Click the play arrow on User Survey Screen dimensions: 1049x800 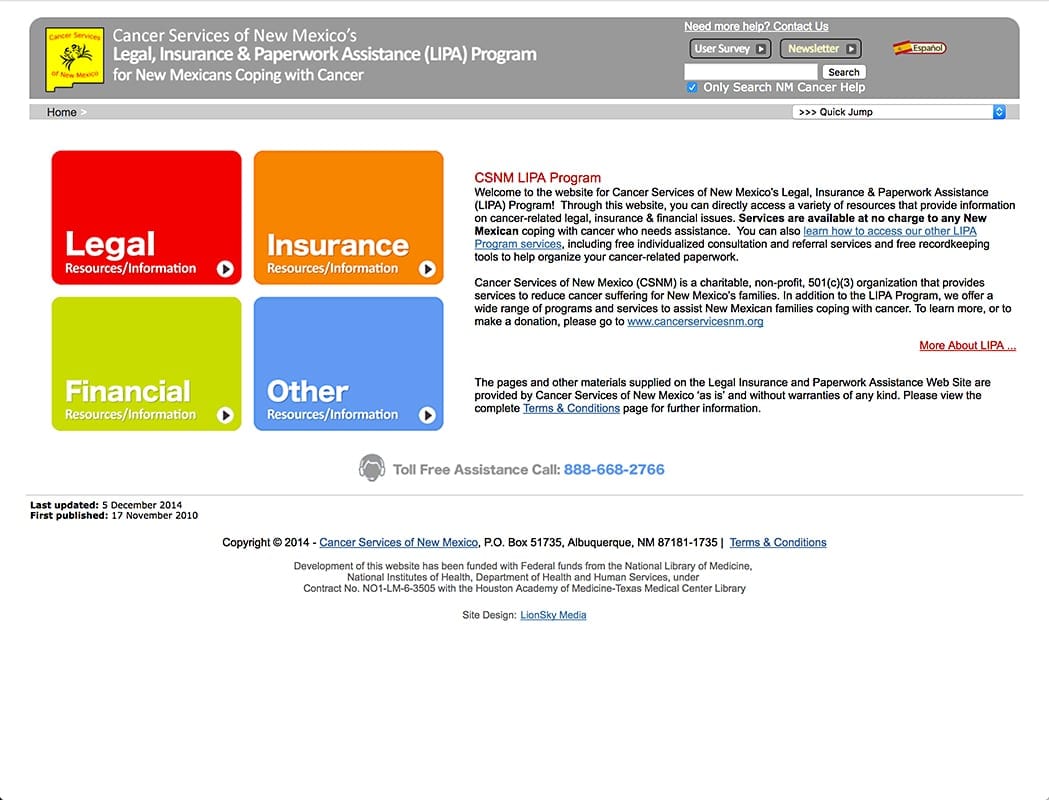tap(761, 49)
